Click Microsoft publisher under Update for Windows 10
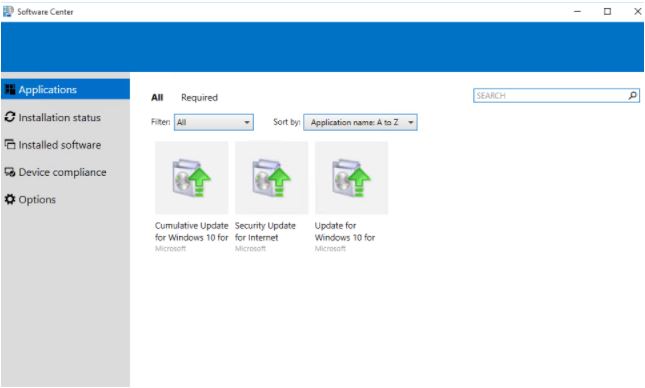Viewport: 645px width, 388px height. click(x=330, y=249)
